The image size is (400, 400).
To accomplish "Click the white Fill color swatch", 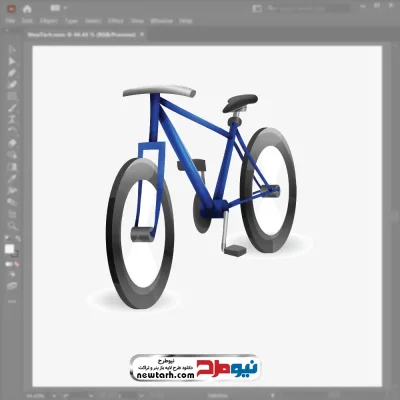I will pyautogui.click(x=10, y=249).
